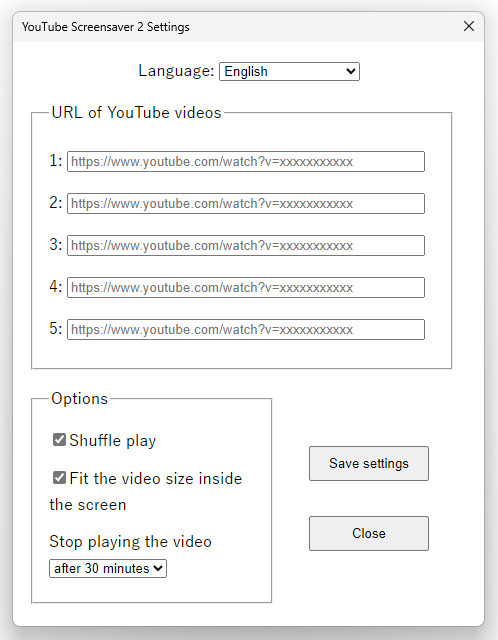Toggle Fit the video size inside checkbox

(x=59, y=478)
